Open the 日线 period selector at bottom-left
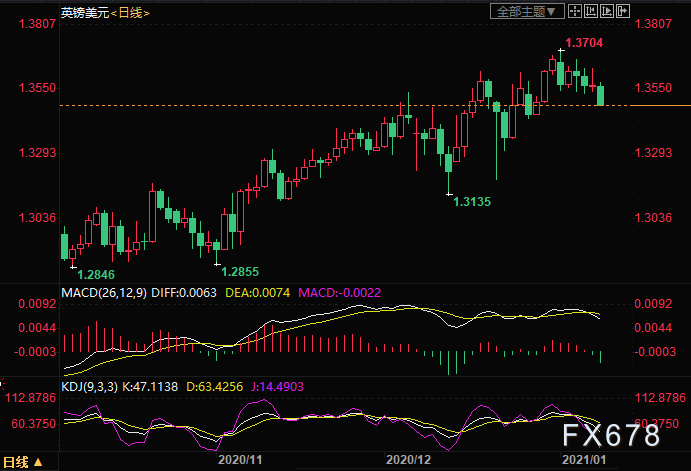The image size is (691, 471). tap(23, 462)
